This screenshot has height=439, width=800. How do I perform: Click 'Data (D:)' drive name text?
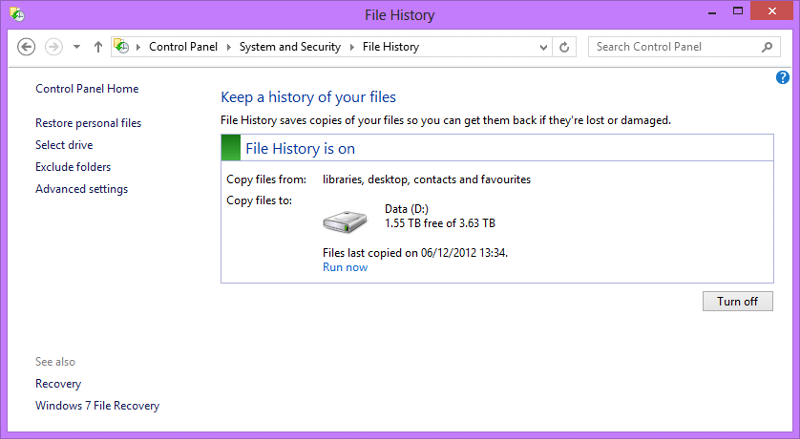(407, 209)
